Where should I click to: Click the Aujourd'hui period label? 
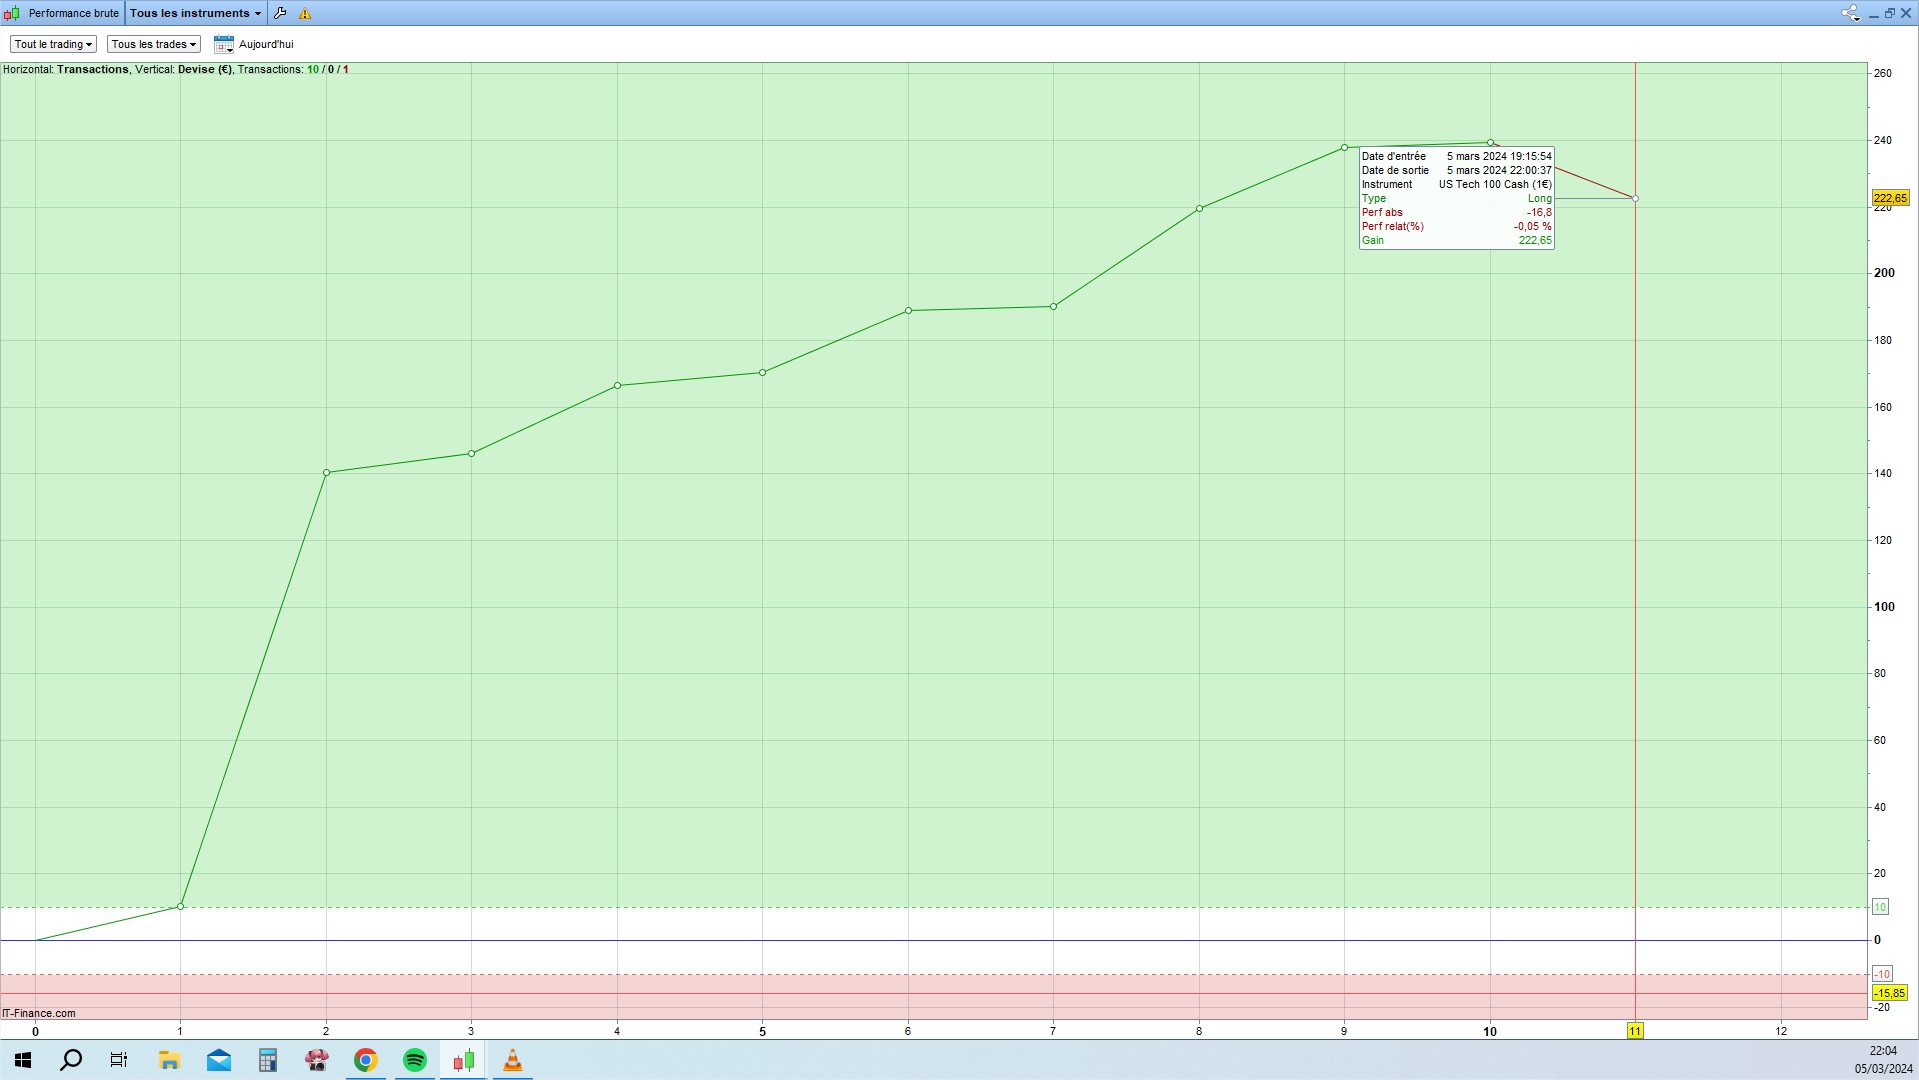pyautogui.click(x=266, y=44)
